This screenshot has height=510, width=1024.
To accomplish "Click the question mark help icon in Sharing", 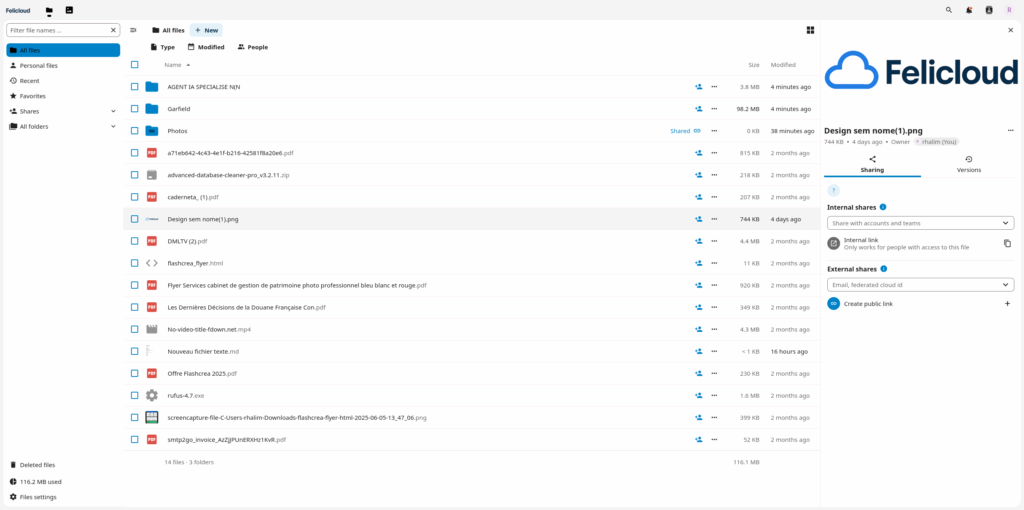I will tap(833, 191).
